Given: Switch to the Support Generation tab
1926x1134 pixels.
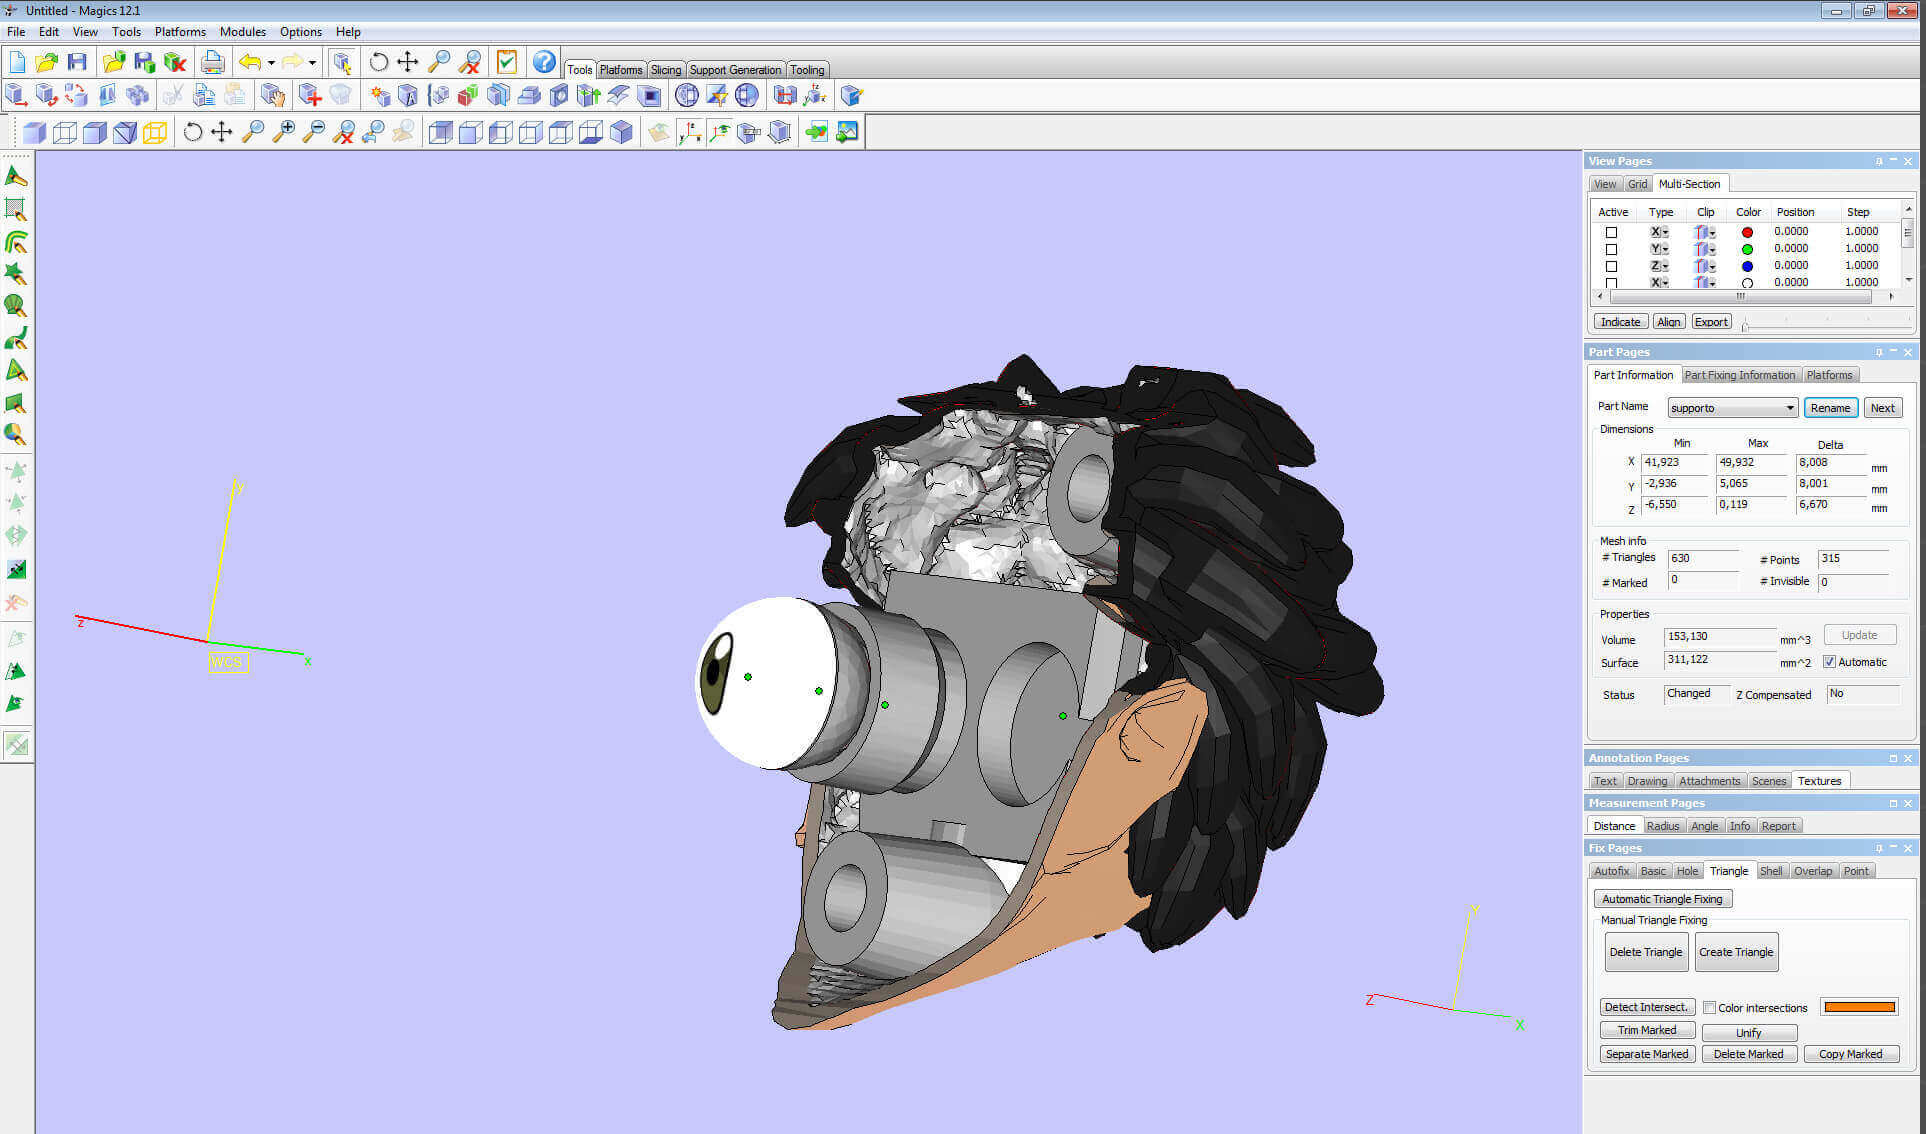Looking at the screenshot, I should point(735,69).
